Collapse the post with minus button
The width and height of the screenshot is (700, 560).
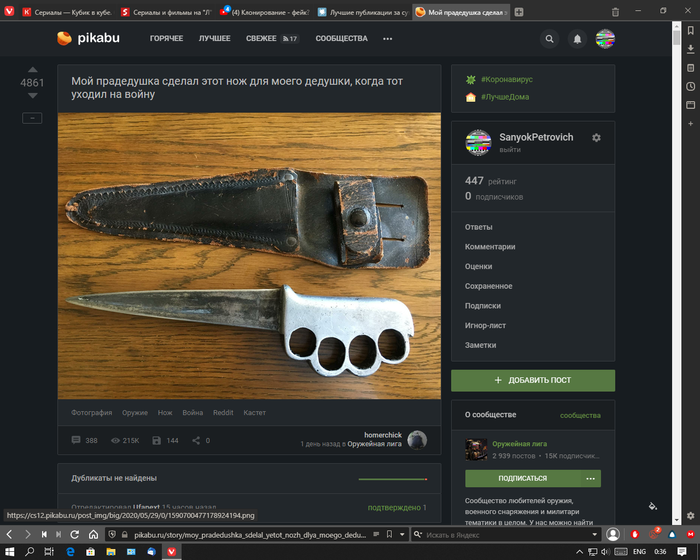coord(32,118)
